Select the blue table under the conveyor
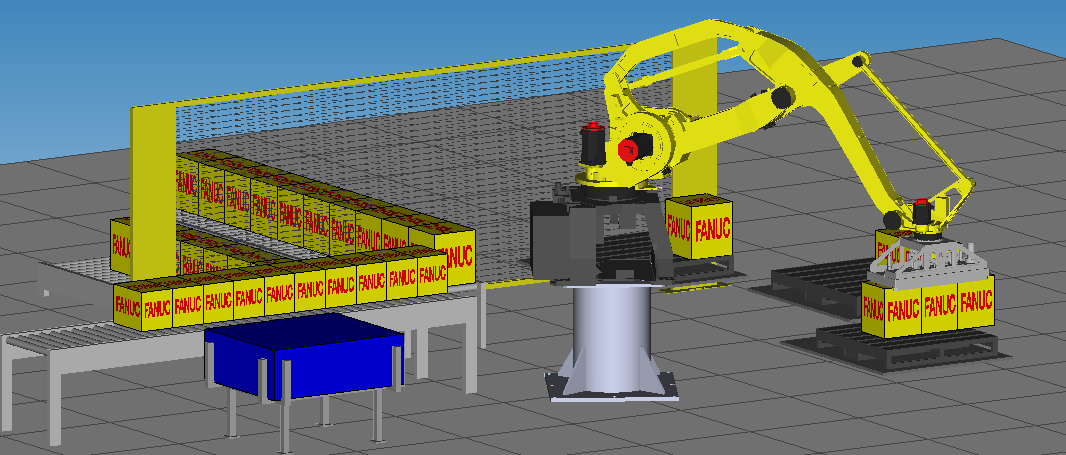This screenshot has height=455, width=1066. pyautogui.click(x=304, y=358)
